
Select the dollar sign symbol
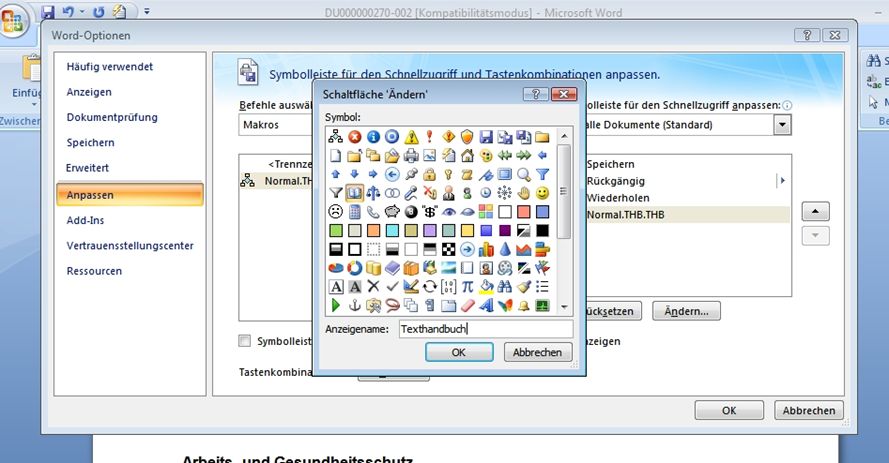tap(430, 212)
